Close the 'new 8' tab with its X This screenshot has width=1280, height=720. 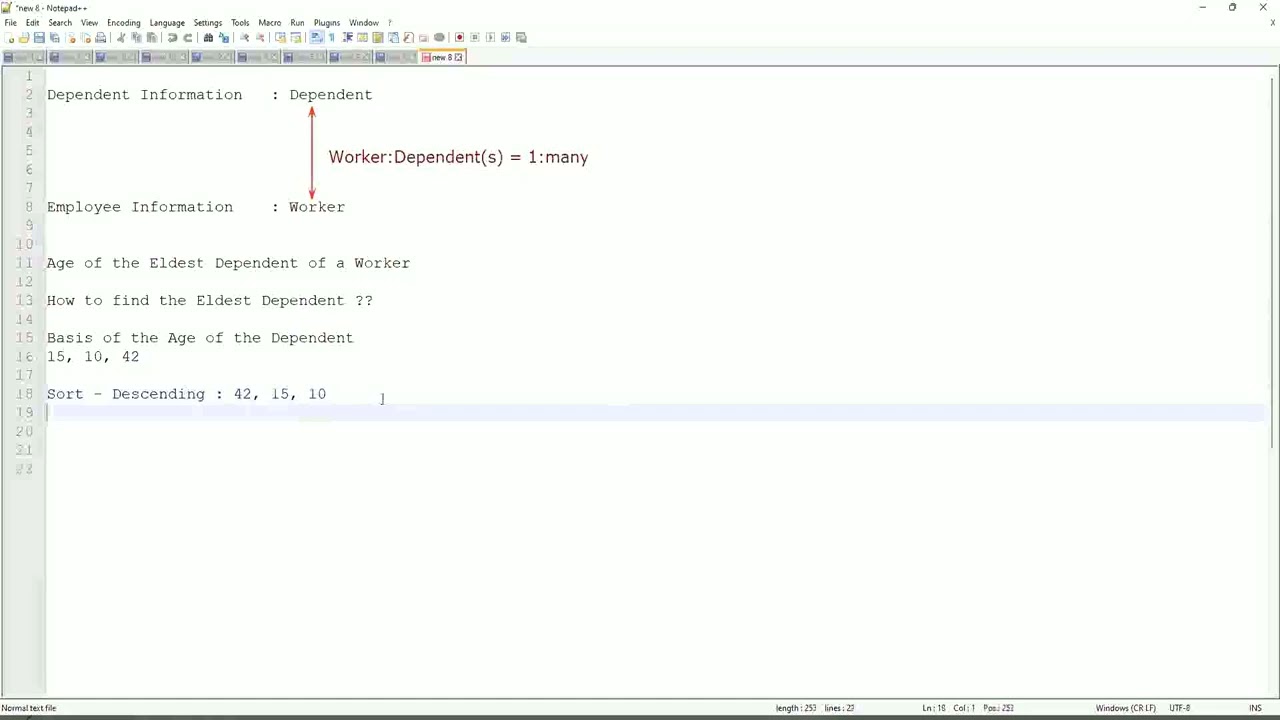pyautogui.click(x=459, y=57)
